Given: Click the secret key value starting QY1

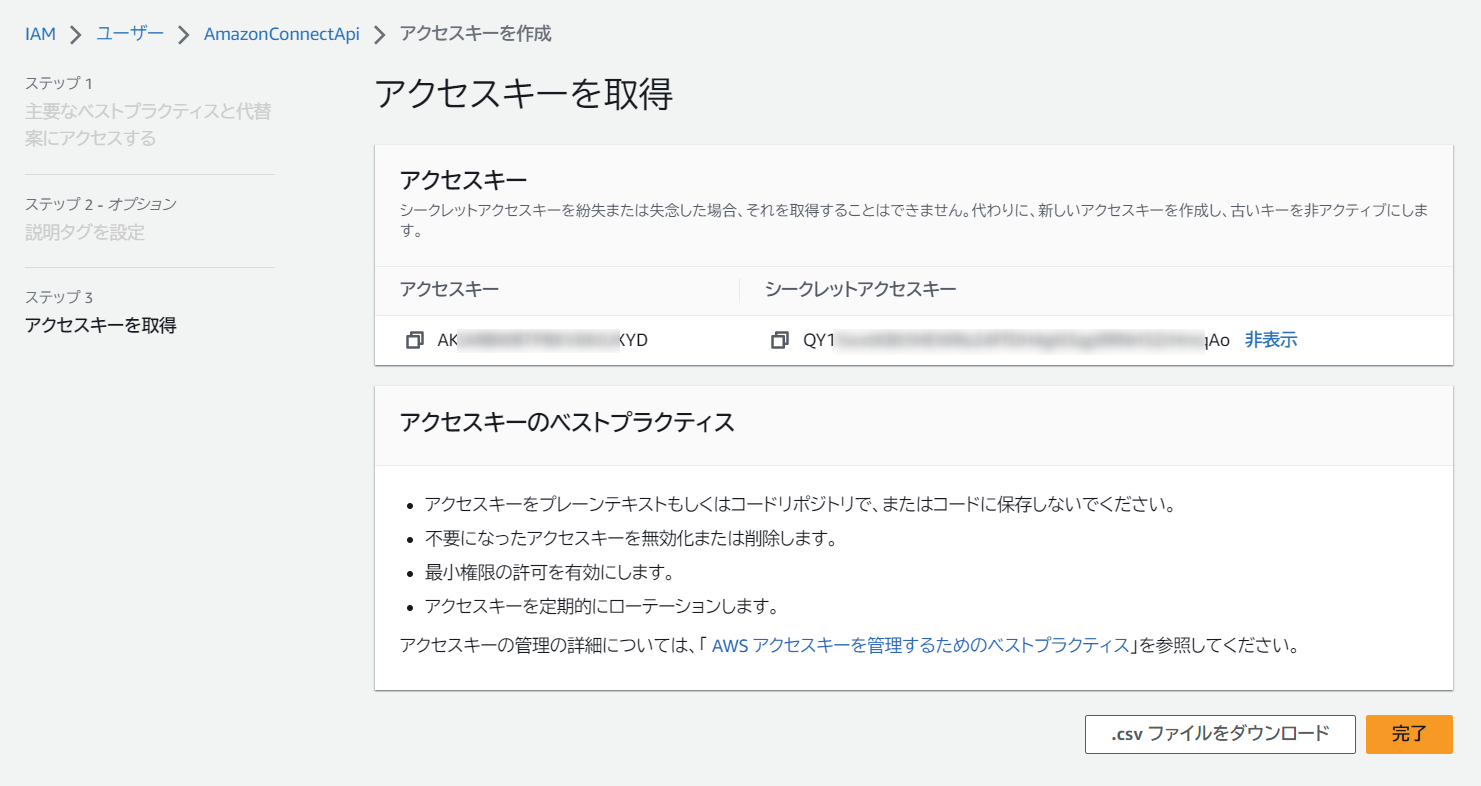Looking at the screenshot, I should click(x=1016, y=340).
